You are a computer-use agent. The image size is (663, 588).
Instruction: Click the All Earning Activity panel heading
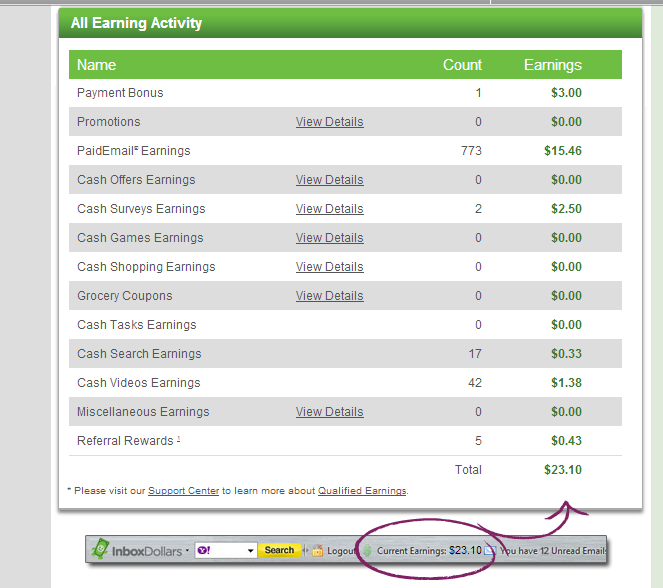[x=136, y=23]
